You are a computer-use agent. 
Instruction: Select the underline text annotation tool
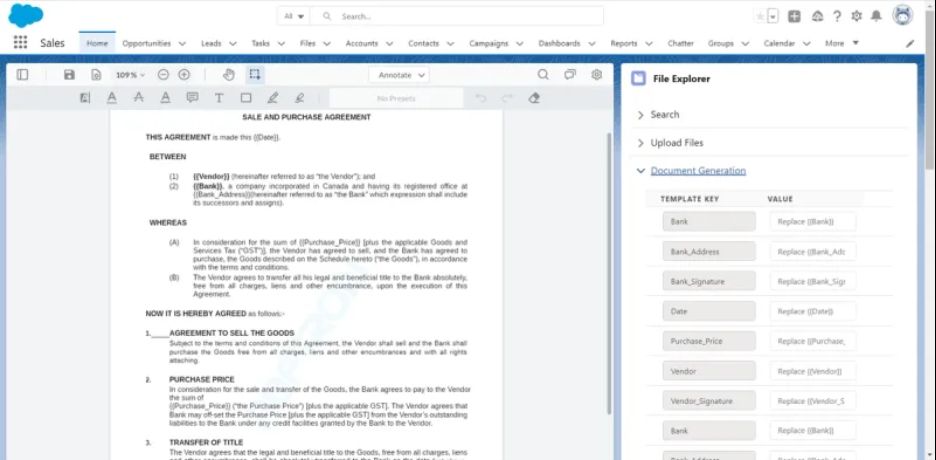[x=112, y=98]
